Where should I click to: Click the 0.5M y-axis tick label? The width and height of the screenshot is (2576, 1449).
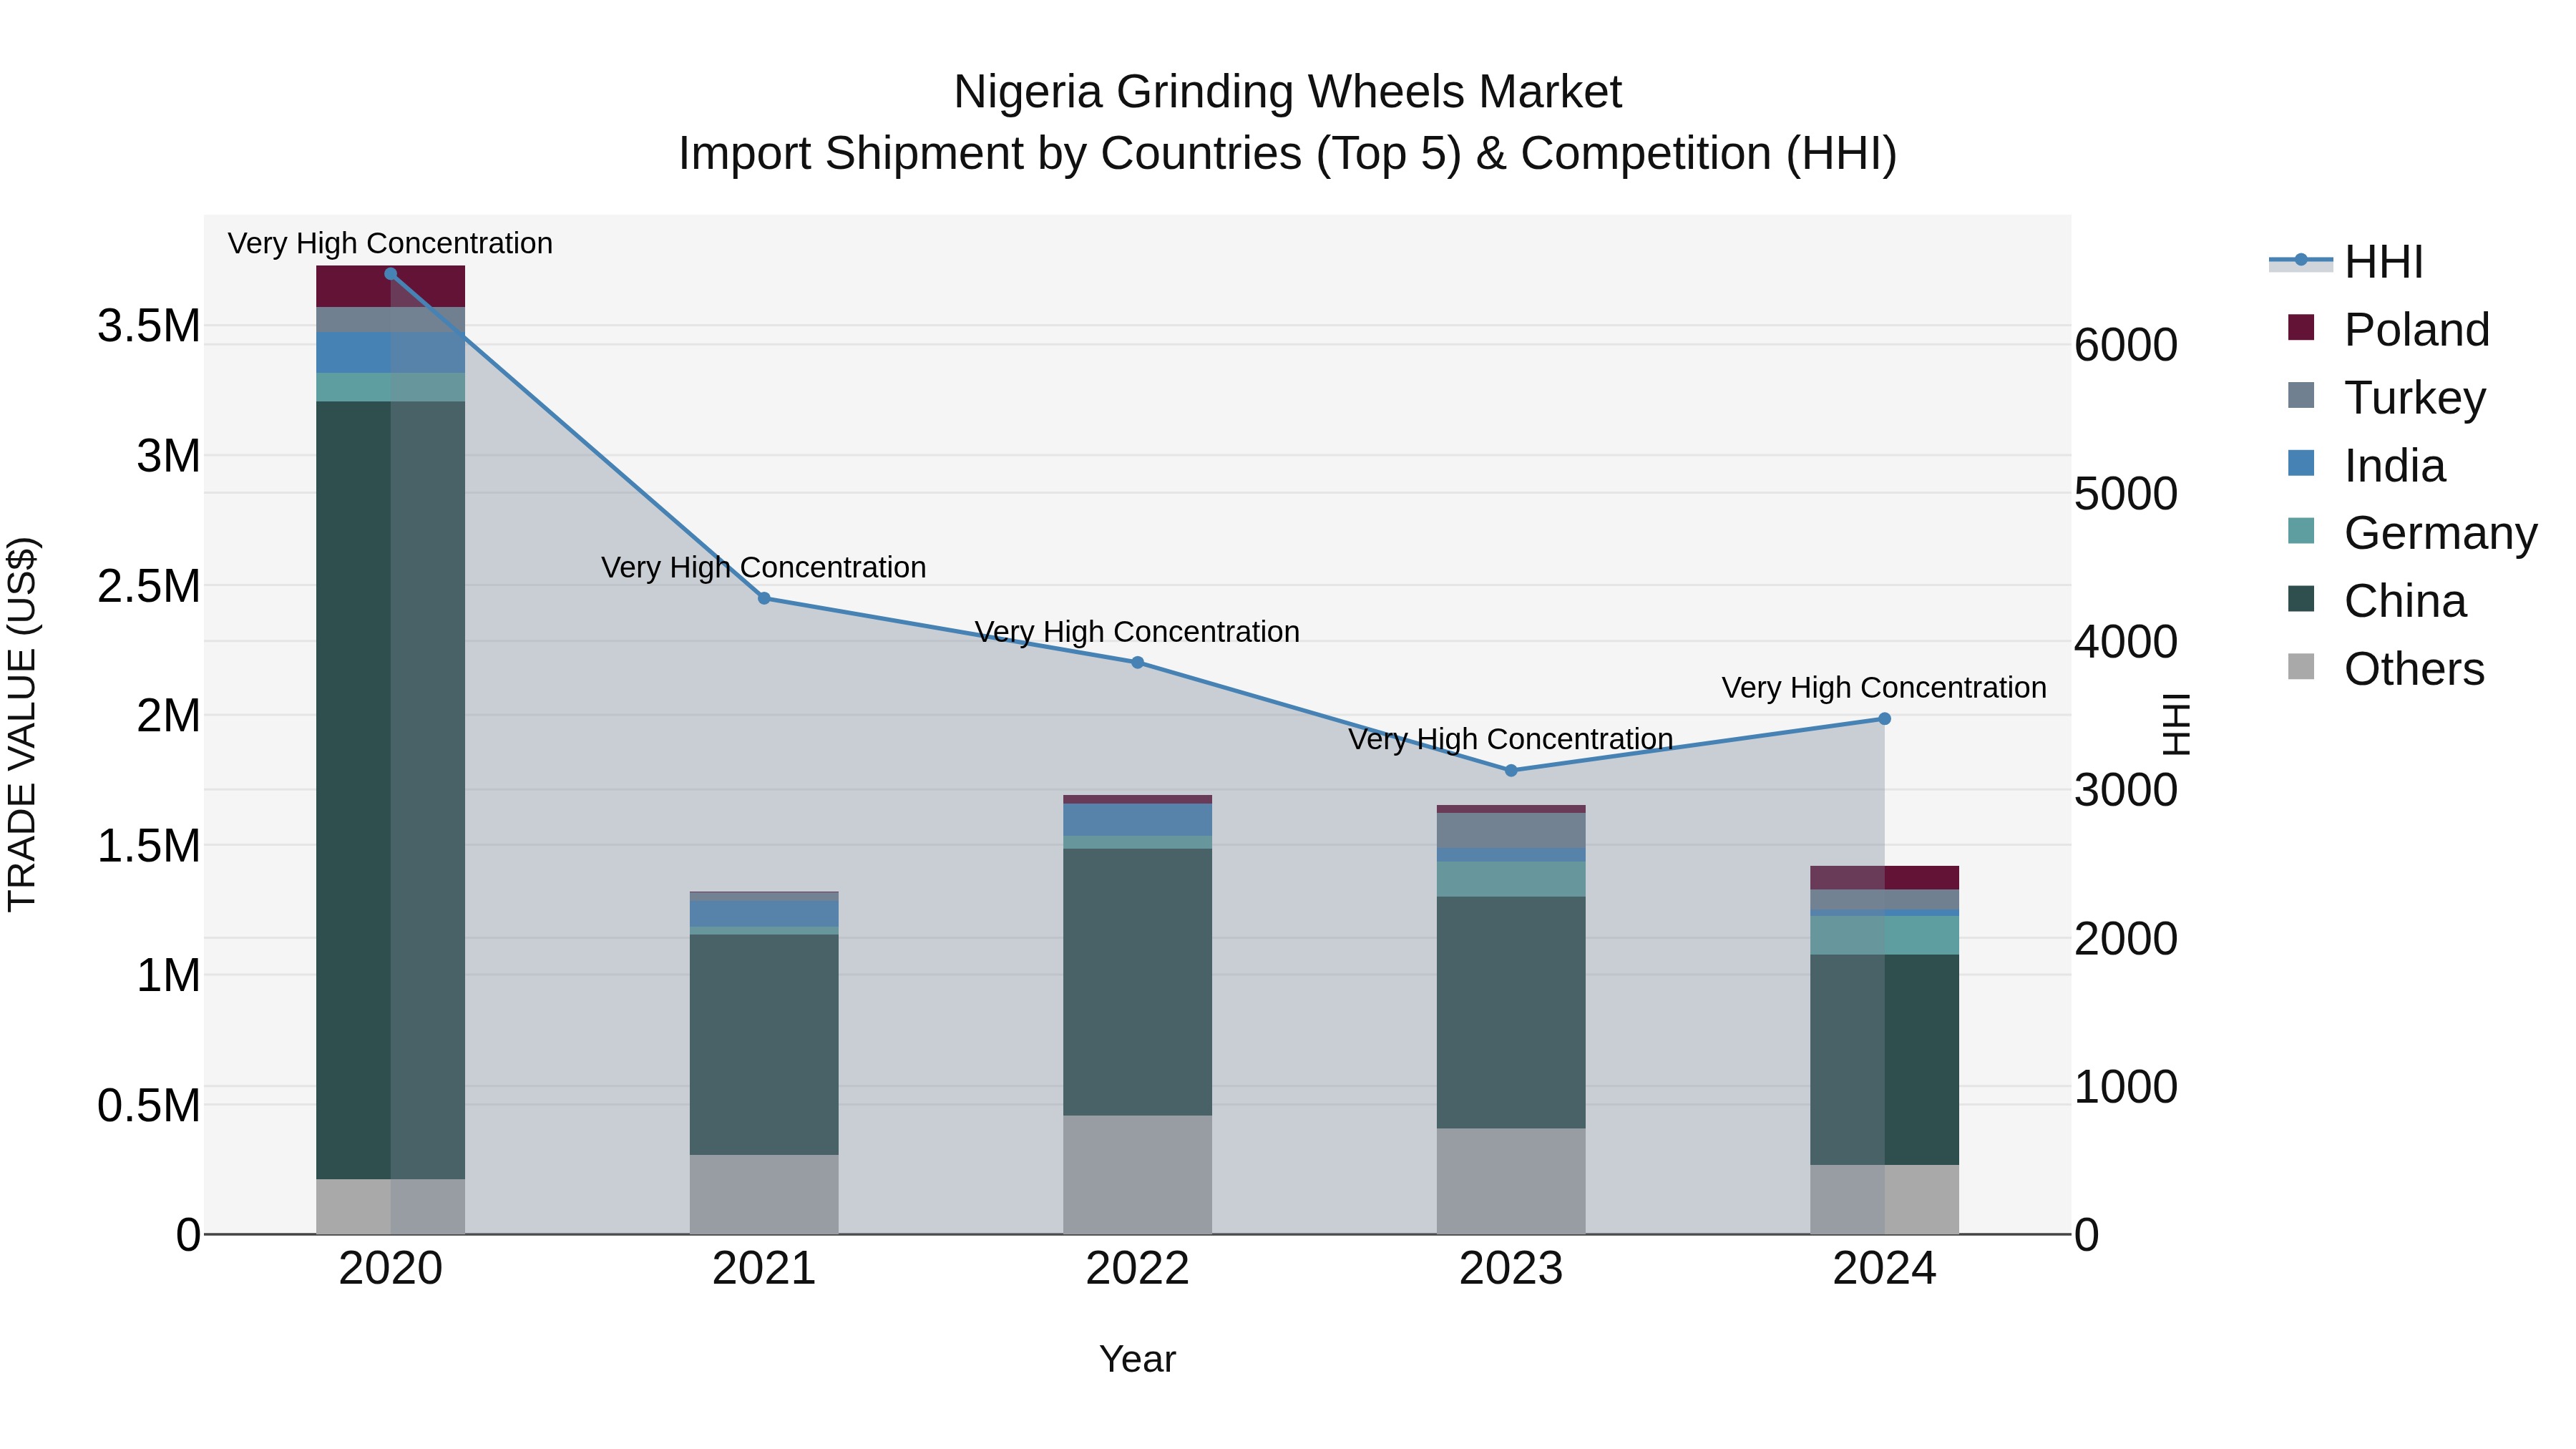click(149, 1106)
